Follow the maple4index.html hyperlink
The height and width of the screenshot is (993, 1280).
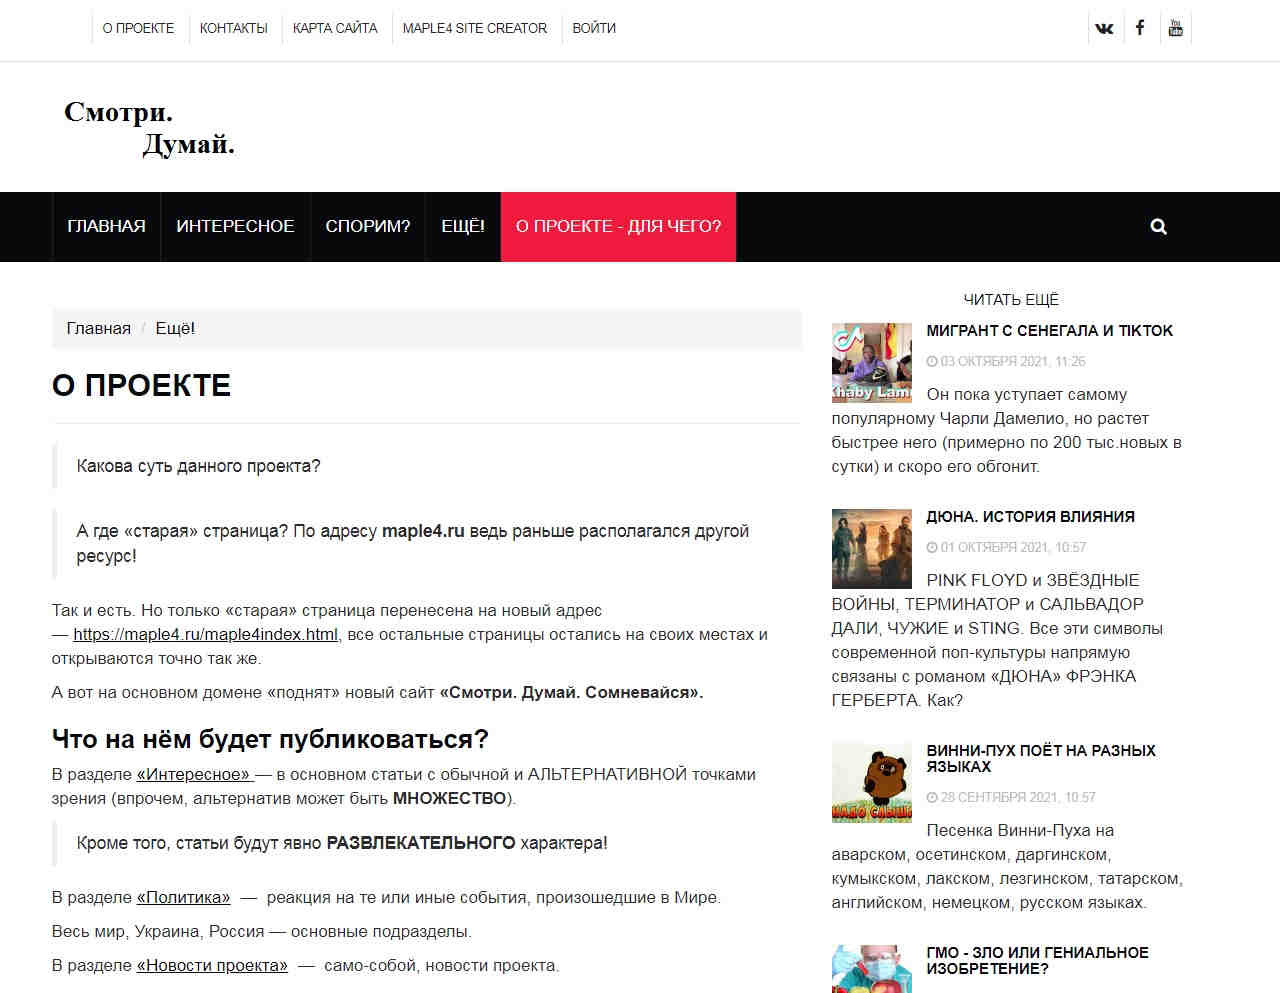tap(205, 634)
